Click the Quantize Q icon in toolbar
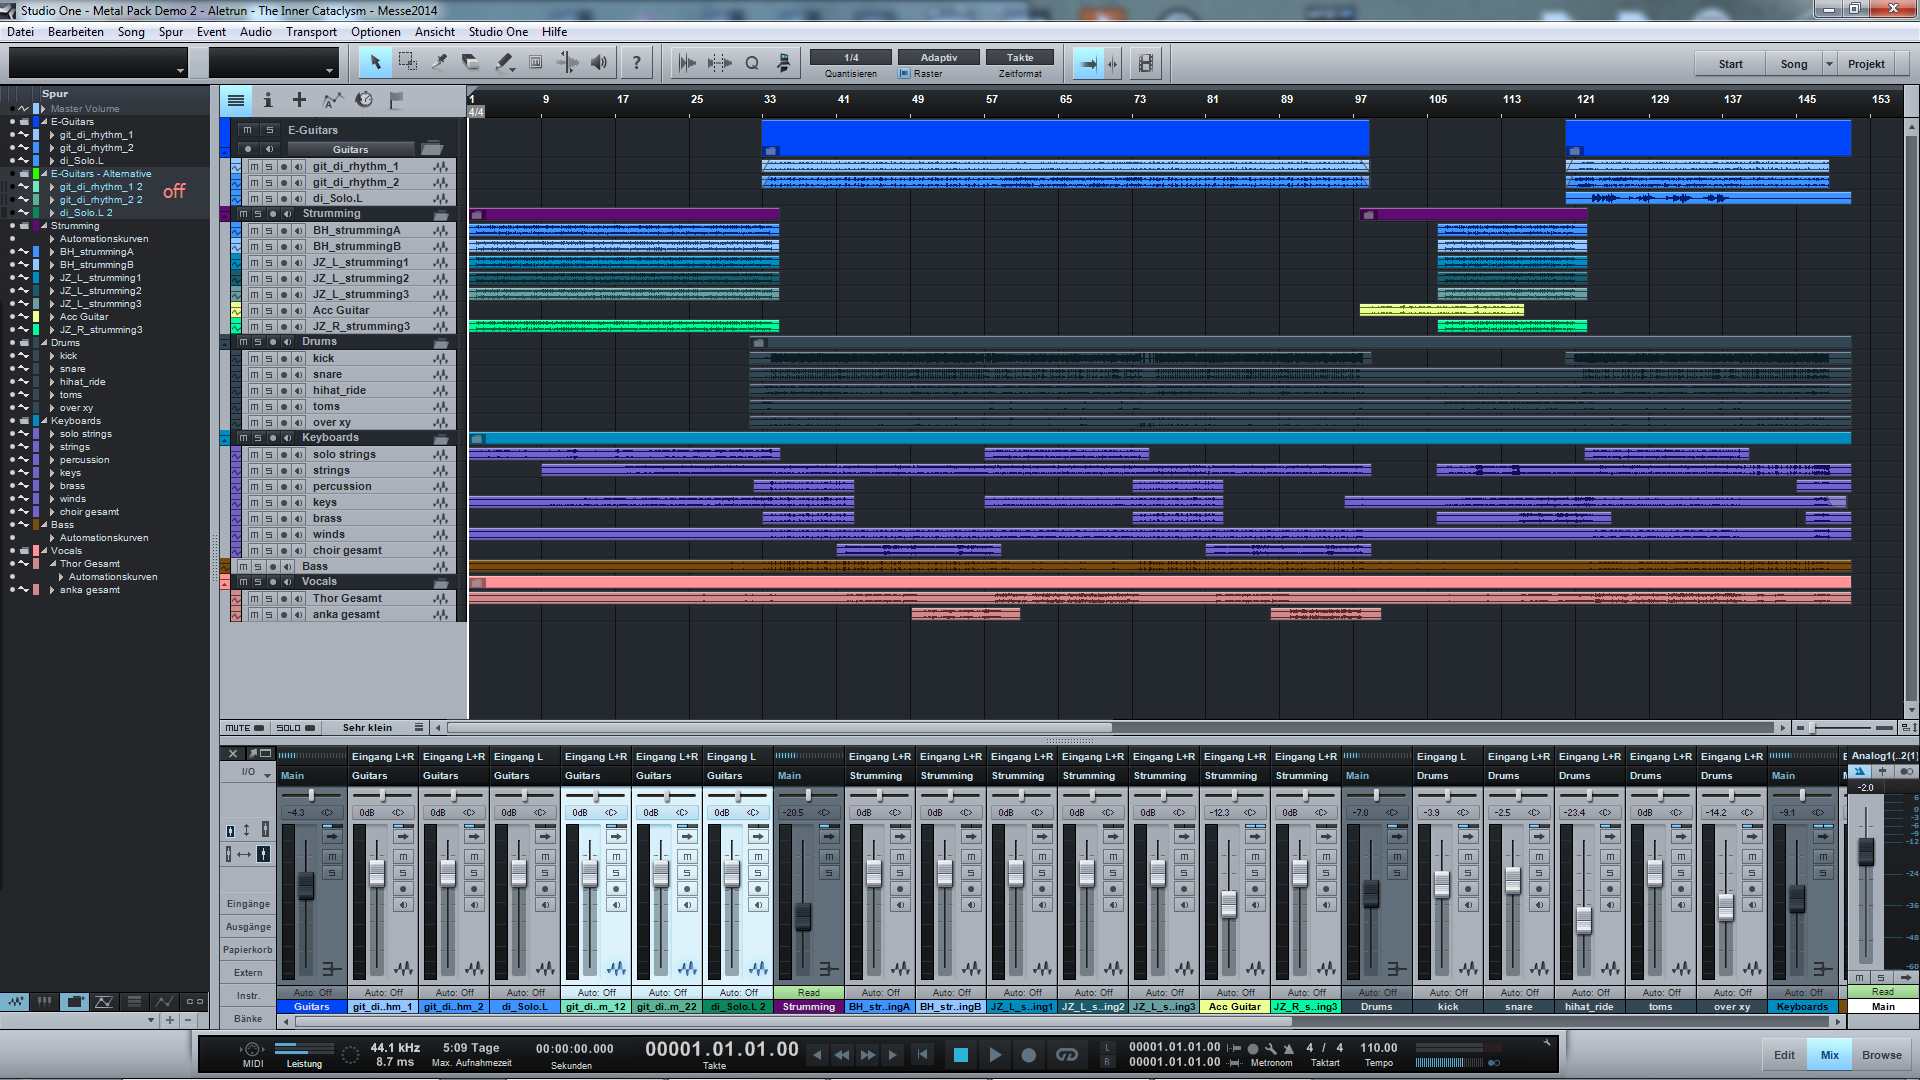This screenshot has width=1920, height=1080. 752,63
